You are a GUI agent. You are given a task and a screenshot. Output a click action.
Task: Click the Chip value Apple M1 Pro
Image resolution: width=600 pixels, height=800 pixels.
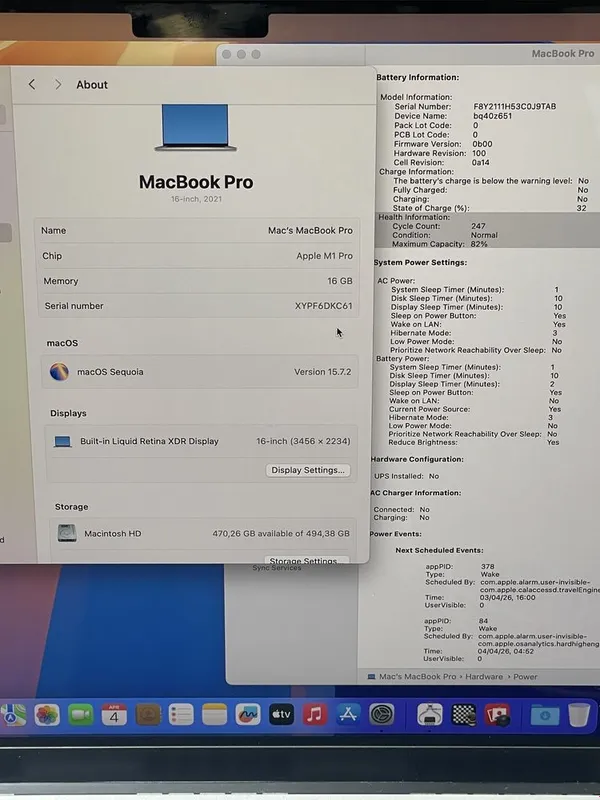click(x=324, y=256)
